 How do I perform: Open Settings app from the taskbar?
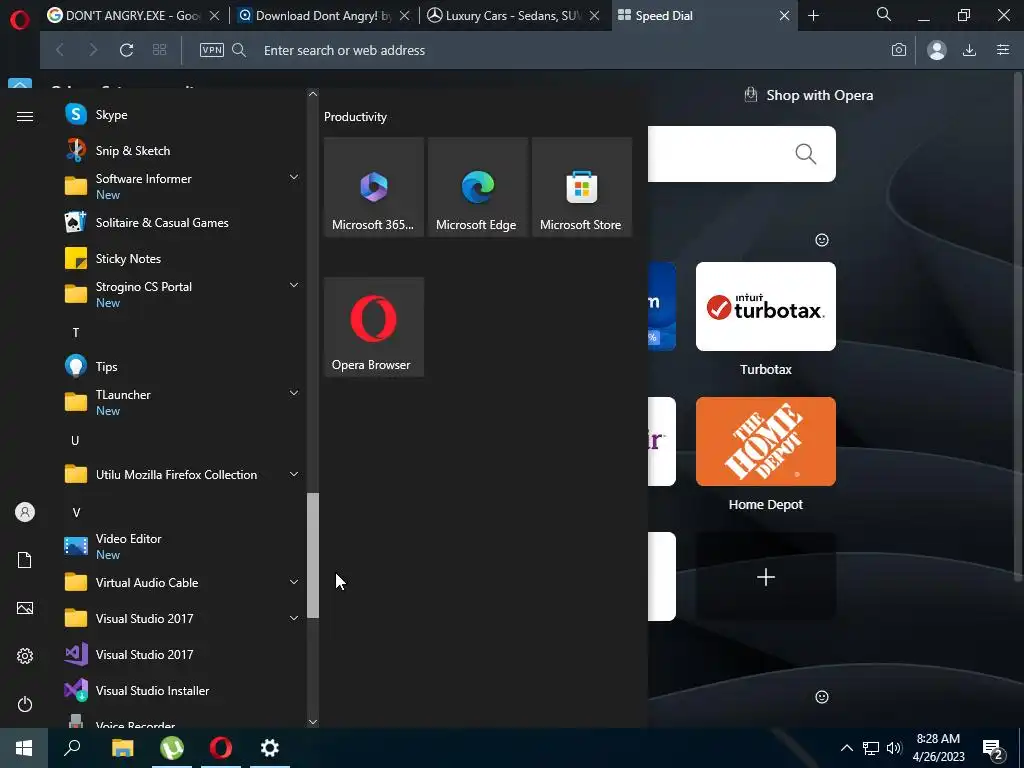tap(270, 748)
